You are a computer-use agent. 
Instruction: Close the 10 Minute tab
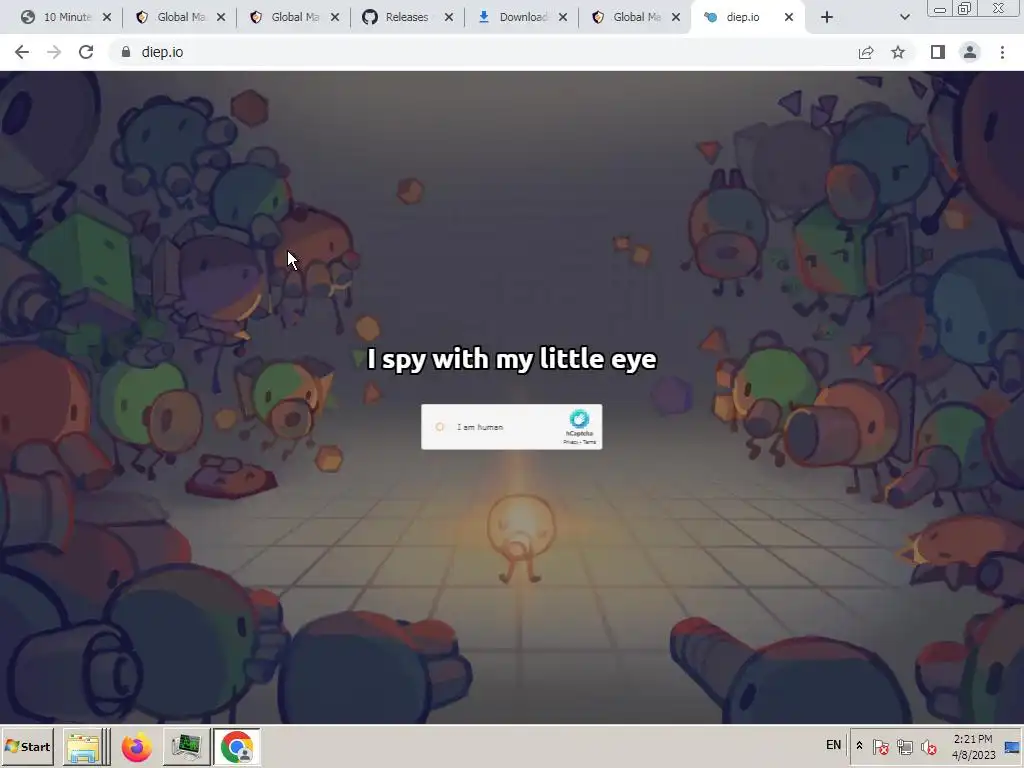(x=107, y=17)
